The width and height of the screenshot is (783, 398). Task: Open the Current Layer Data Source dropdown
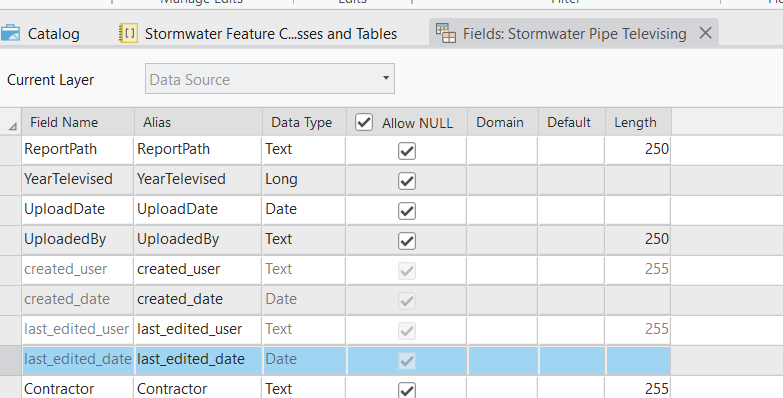coord(270,78)
